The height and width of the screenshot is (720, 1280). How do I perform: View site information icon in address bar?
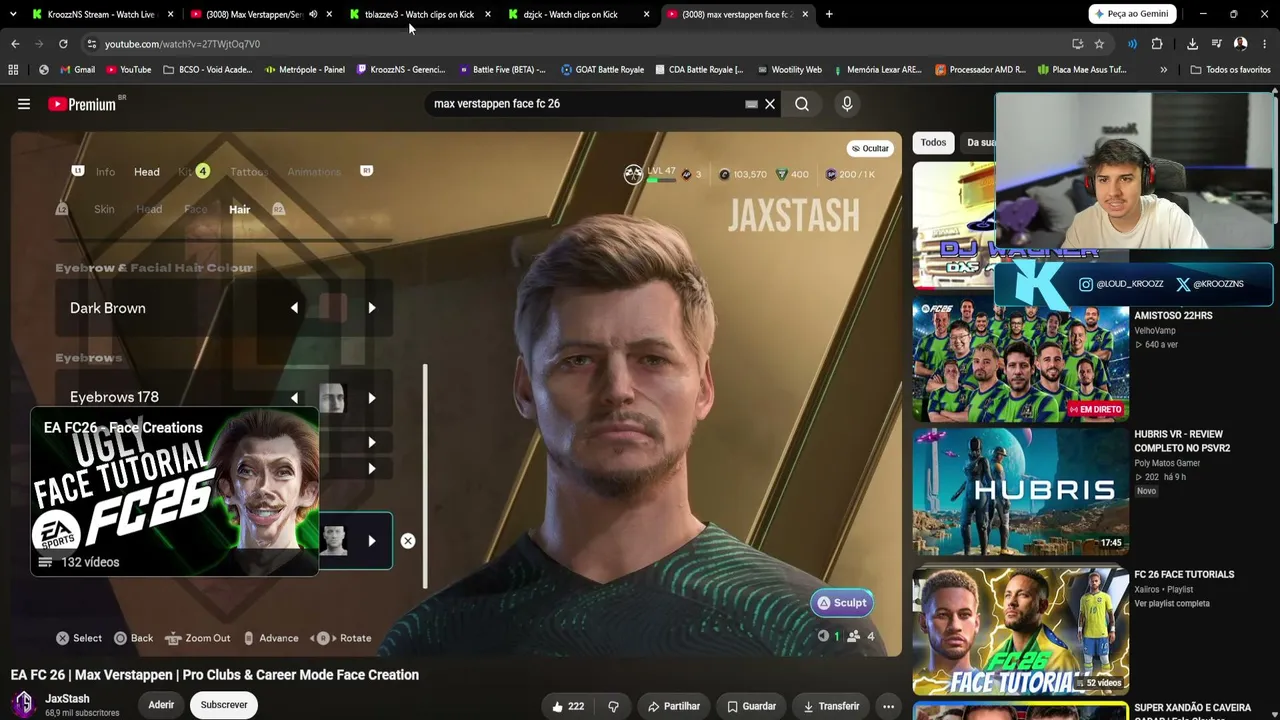pyautogui.click(x=91, y=44)
